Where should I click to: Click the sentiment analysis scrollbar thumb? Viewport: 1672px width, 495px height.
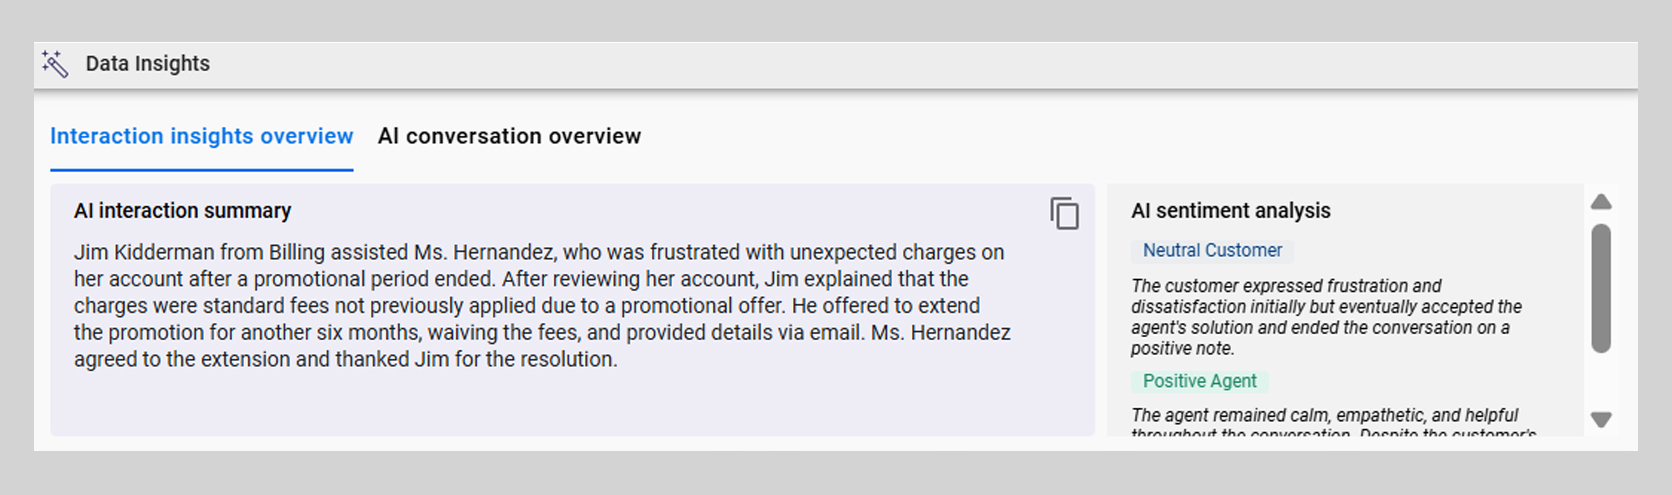point(1601,288)
